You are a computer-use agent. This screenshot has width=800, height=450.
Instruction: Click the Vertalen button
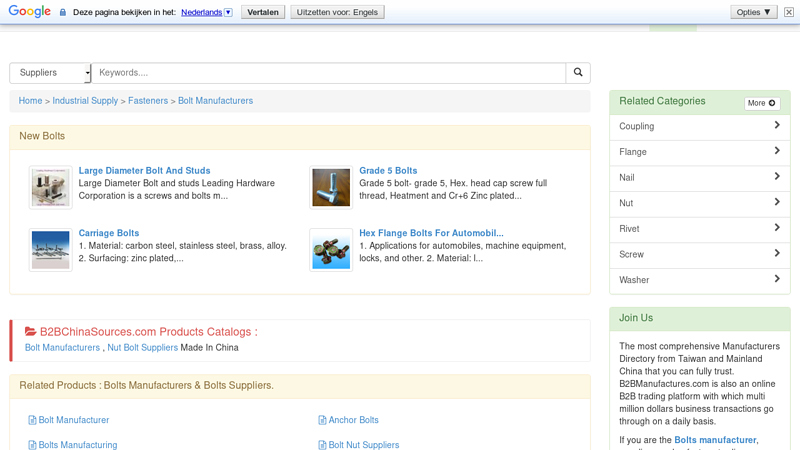(x=263, y=12)
